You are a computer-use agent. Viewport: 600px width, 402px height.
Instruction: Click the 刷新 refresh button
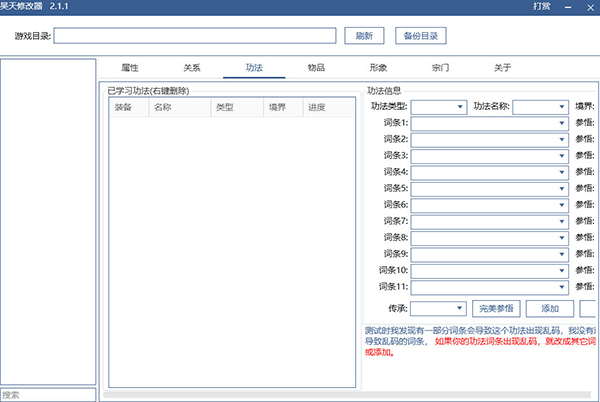tap(364, 36)
